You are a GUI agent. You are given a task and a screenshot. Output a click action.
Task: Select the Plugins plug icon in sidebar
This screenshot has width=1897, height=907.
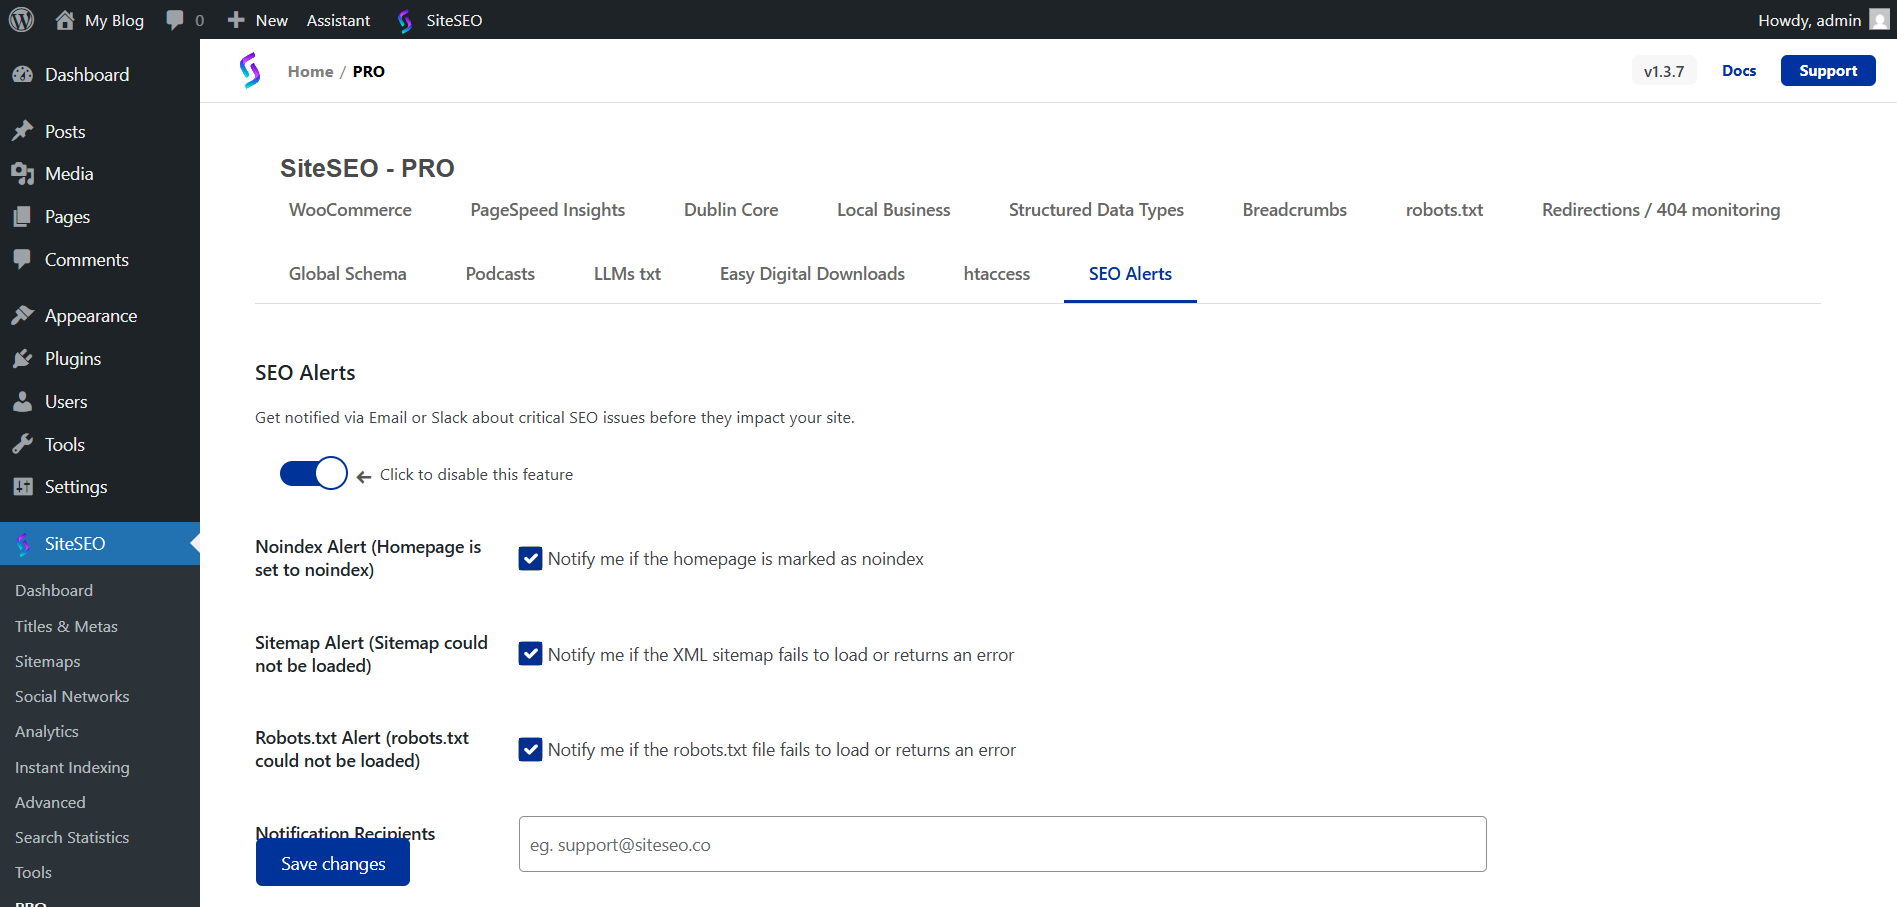pos(23,358)
